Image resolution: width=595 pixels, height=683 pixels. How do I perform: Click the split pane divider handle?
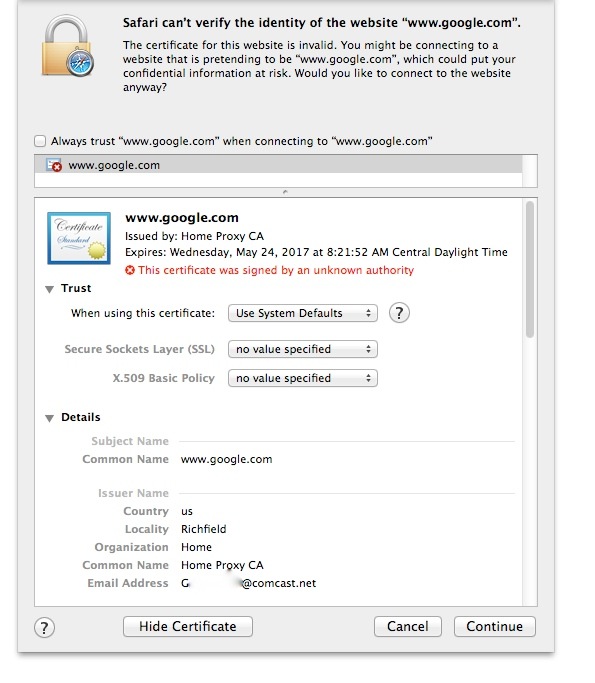[x=285, y=192]
